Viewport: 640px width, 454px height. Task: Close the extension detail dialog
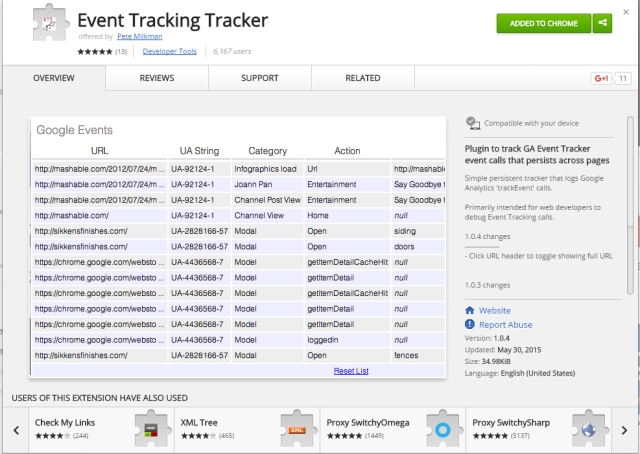pos(626,12)
